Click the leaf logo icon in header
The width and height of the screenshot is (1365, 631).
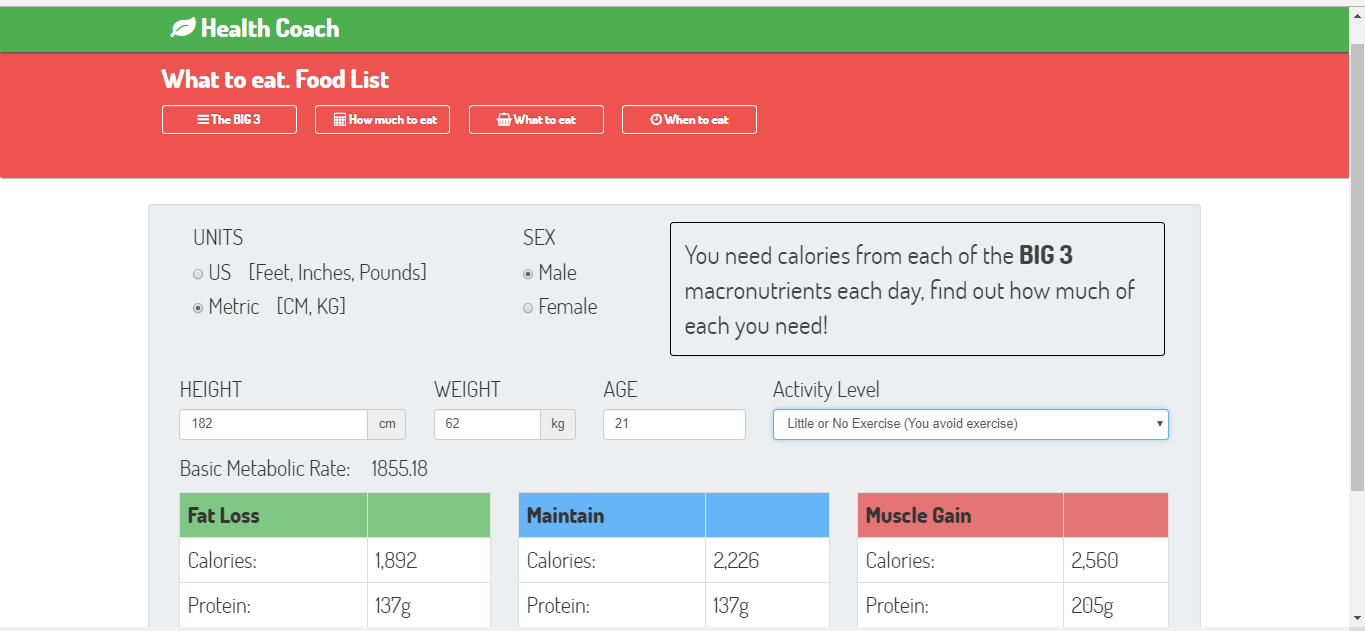(183, 29)
